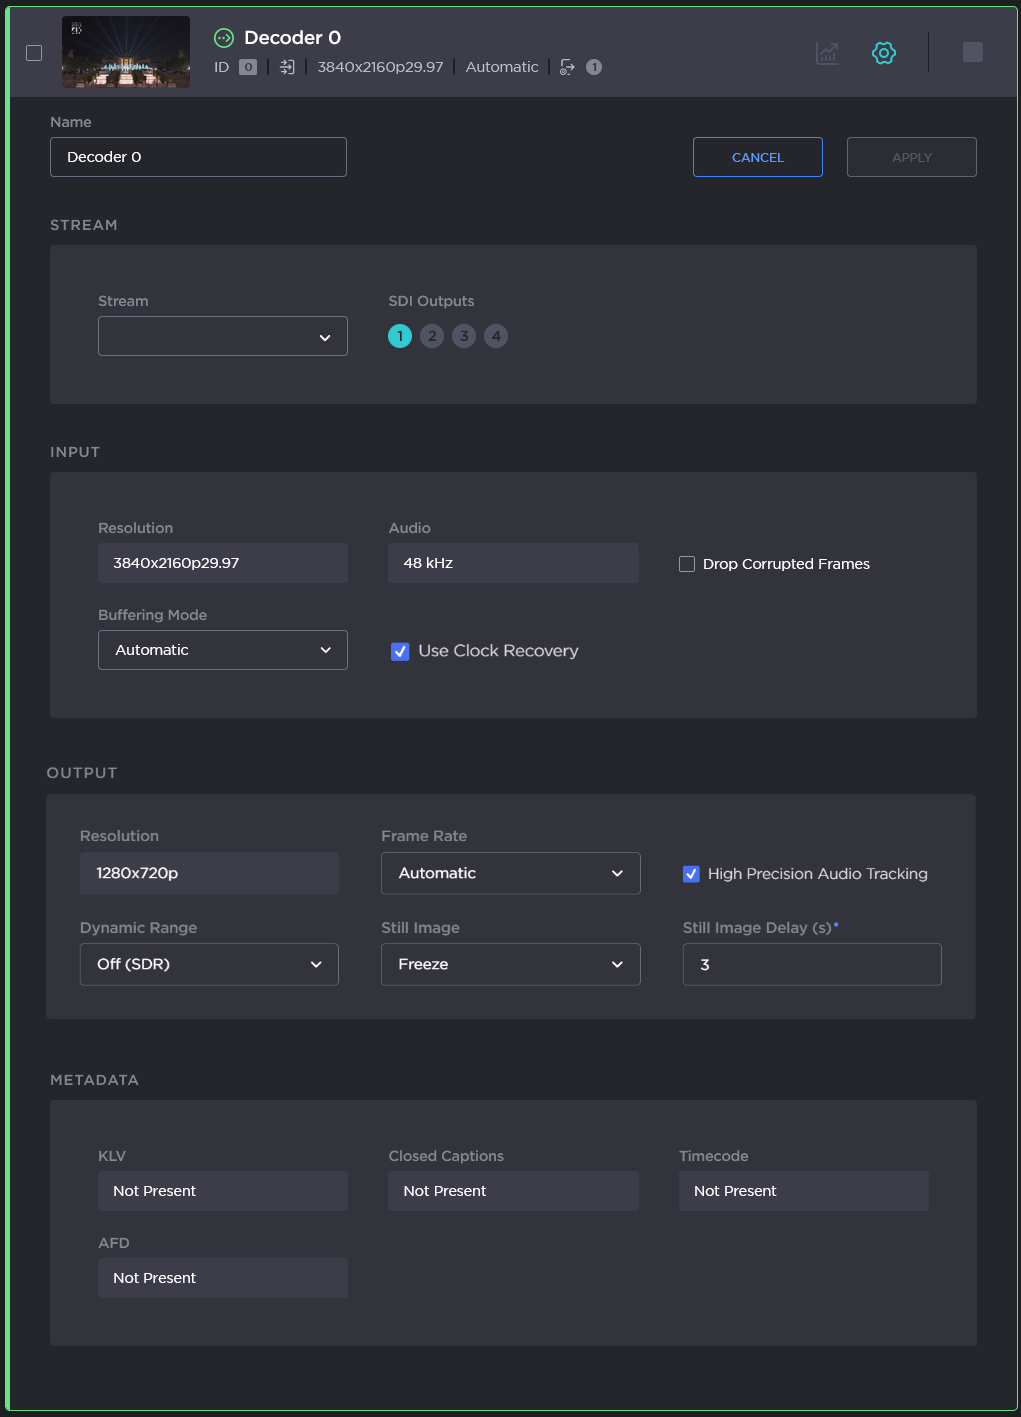Click the Still Image Delay input field

point(811,964)
